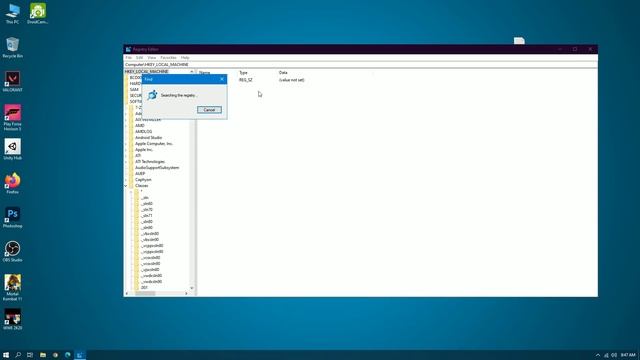Open the Edit menu
Viewport: 640px width, 360px height.
(x=140, y=58)
